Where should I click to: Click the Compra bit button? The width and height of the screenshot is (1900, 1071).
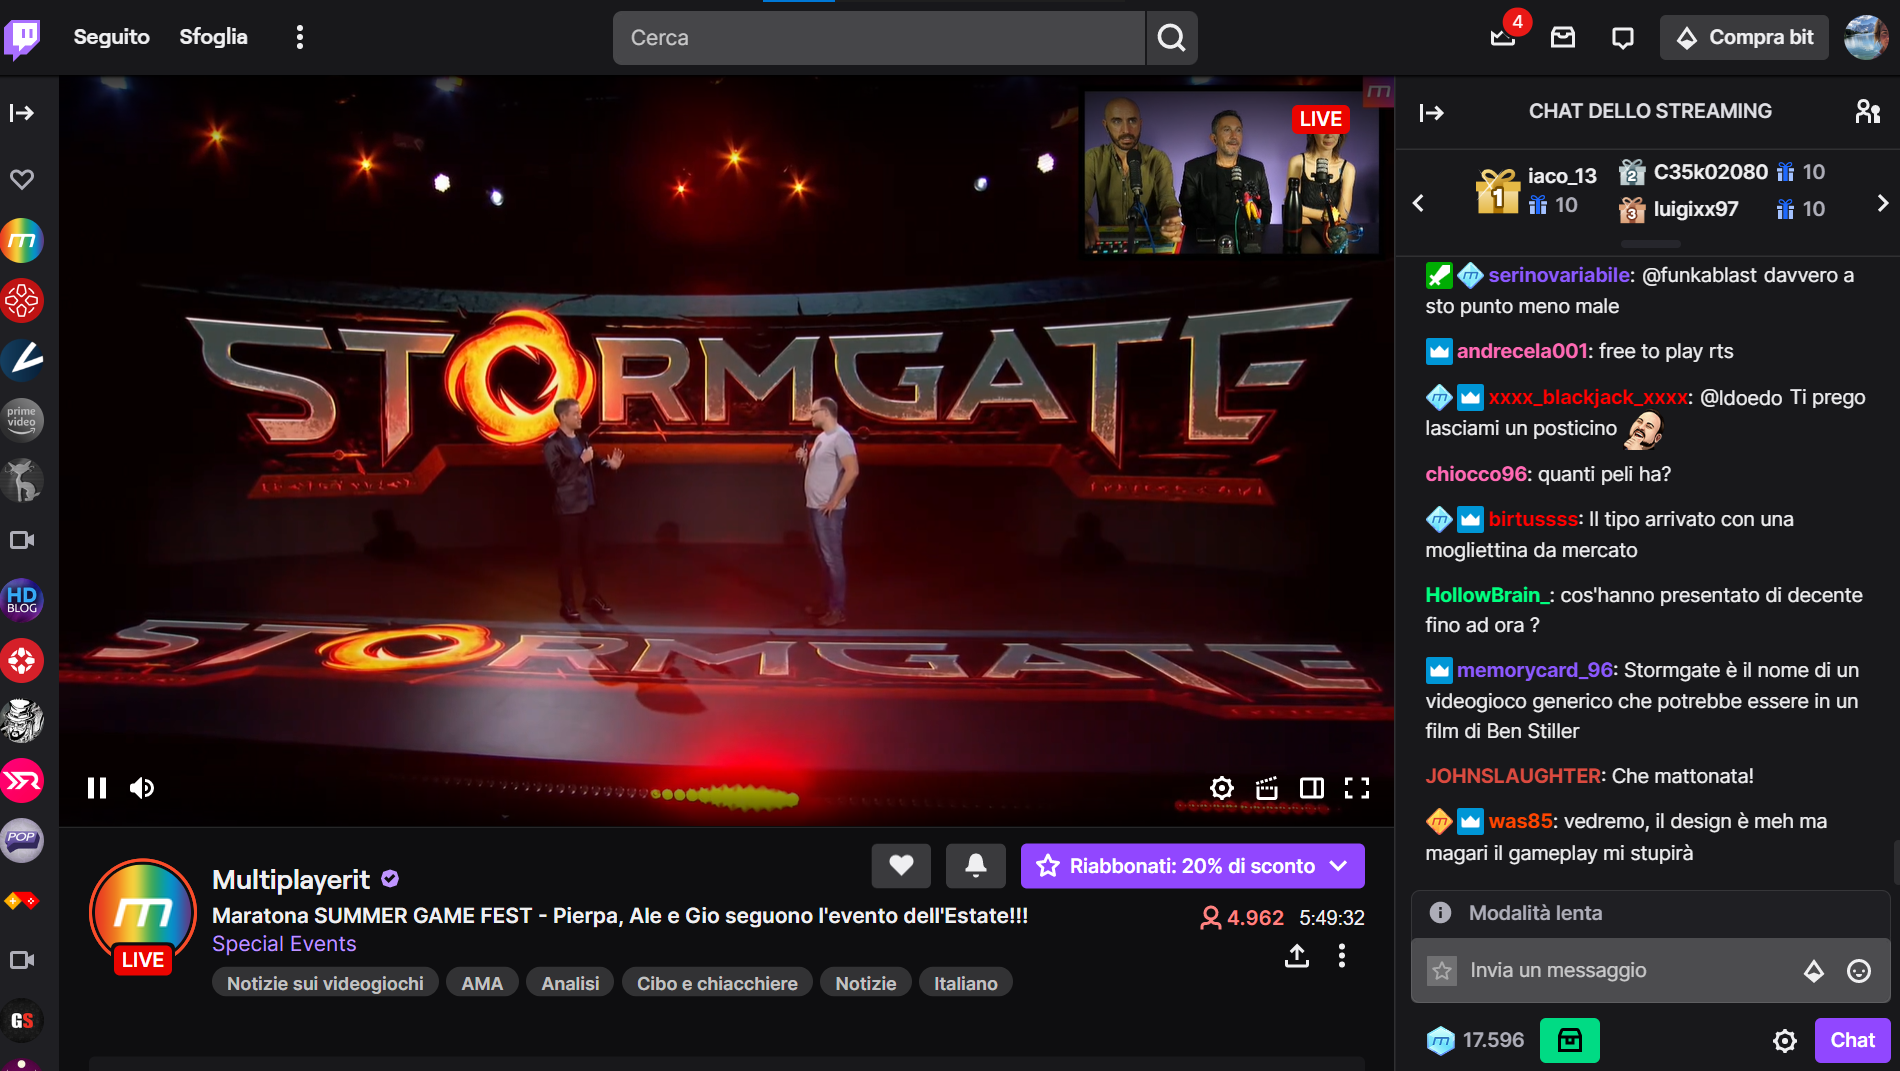(1744, 37)
